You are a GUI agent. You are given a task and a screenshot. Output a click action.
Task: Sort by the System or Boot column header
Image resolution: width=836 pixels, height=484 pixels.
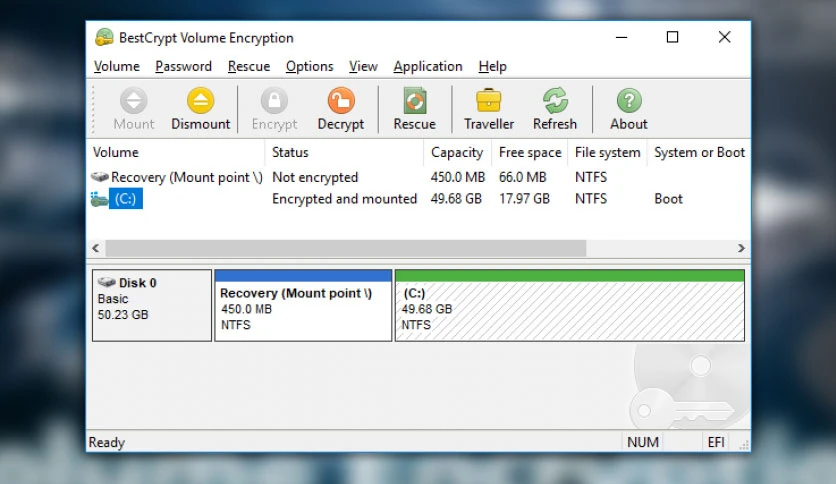tap(699, 152)
